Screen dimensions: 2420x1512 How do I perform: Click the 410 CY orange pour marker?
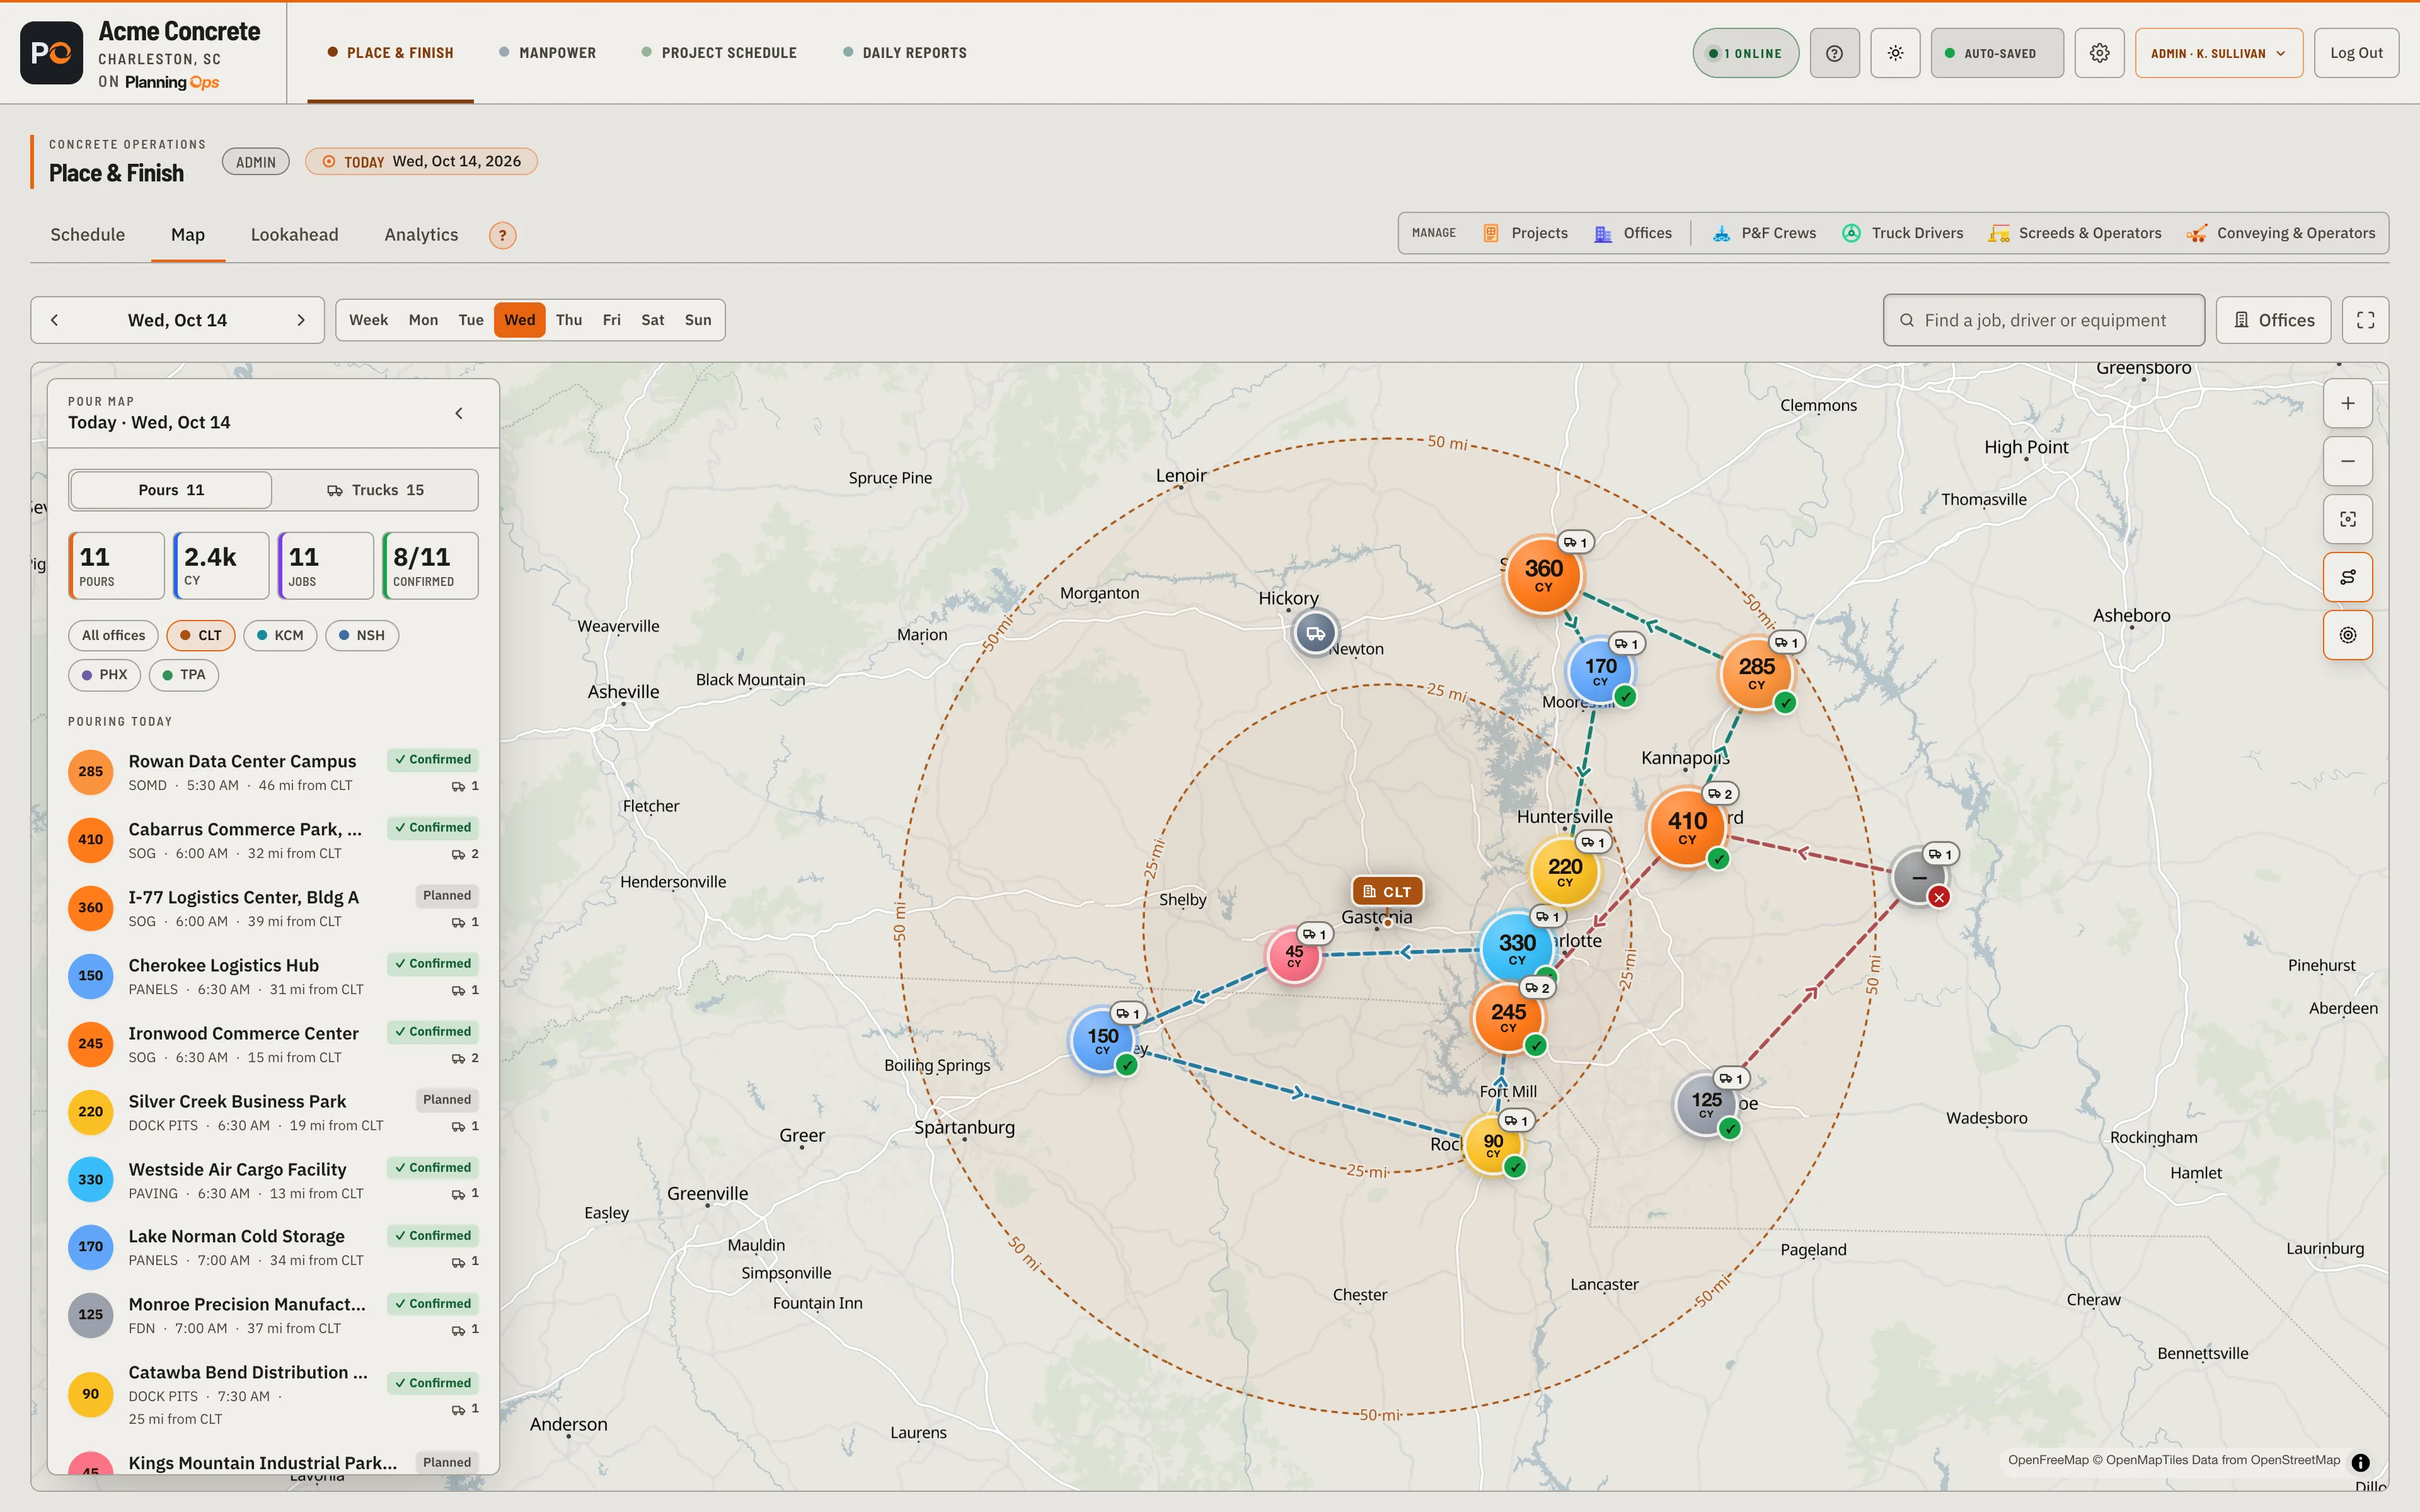(1687, 827)
